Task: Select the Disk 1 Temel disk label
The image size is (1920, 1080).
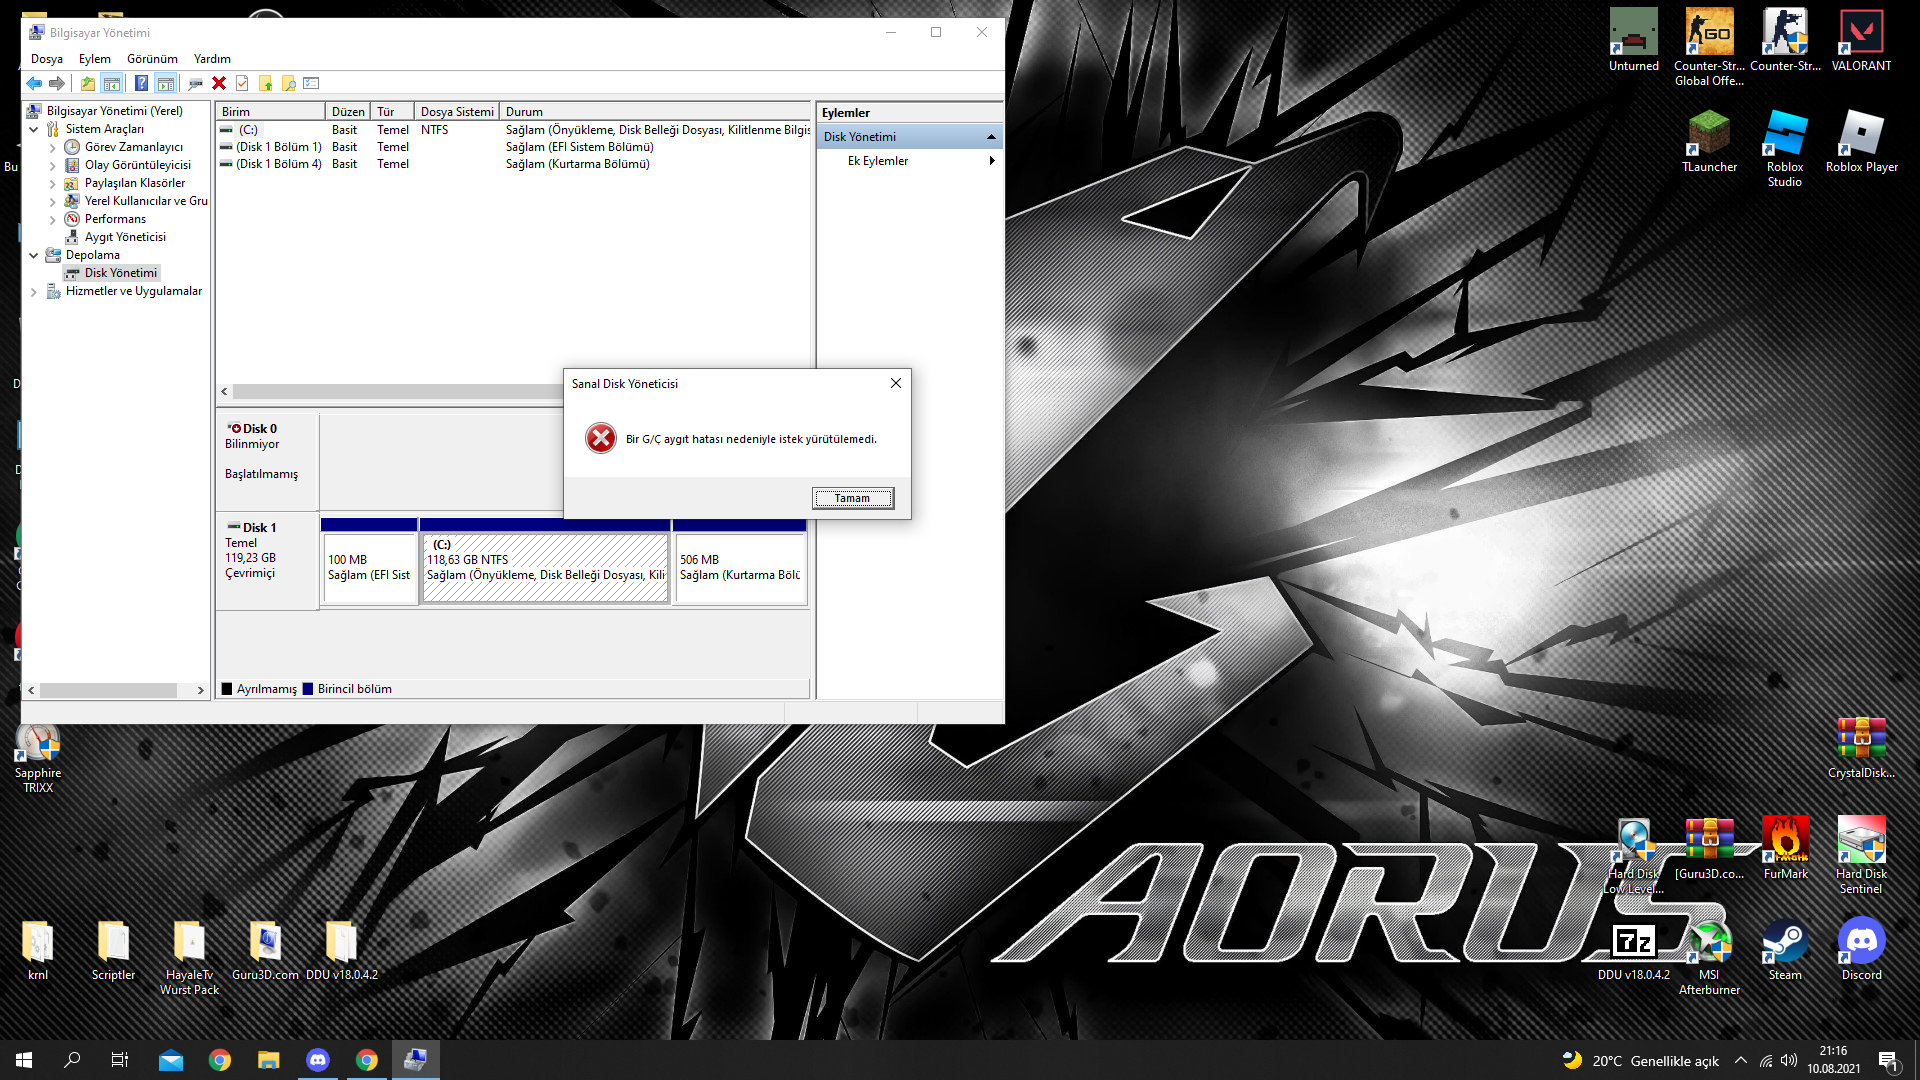Action: pyautogui.click(x=268, y=561)
